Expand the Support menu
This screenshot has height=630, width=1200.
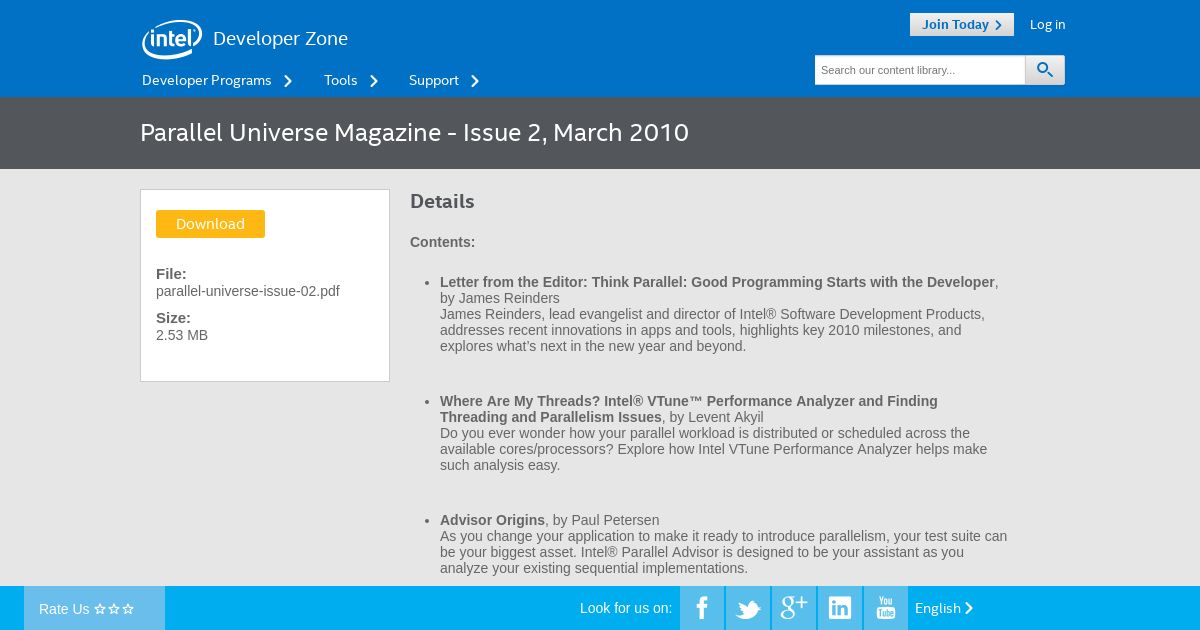click(x=444, y=80)
